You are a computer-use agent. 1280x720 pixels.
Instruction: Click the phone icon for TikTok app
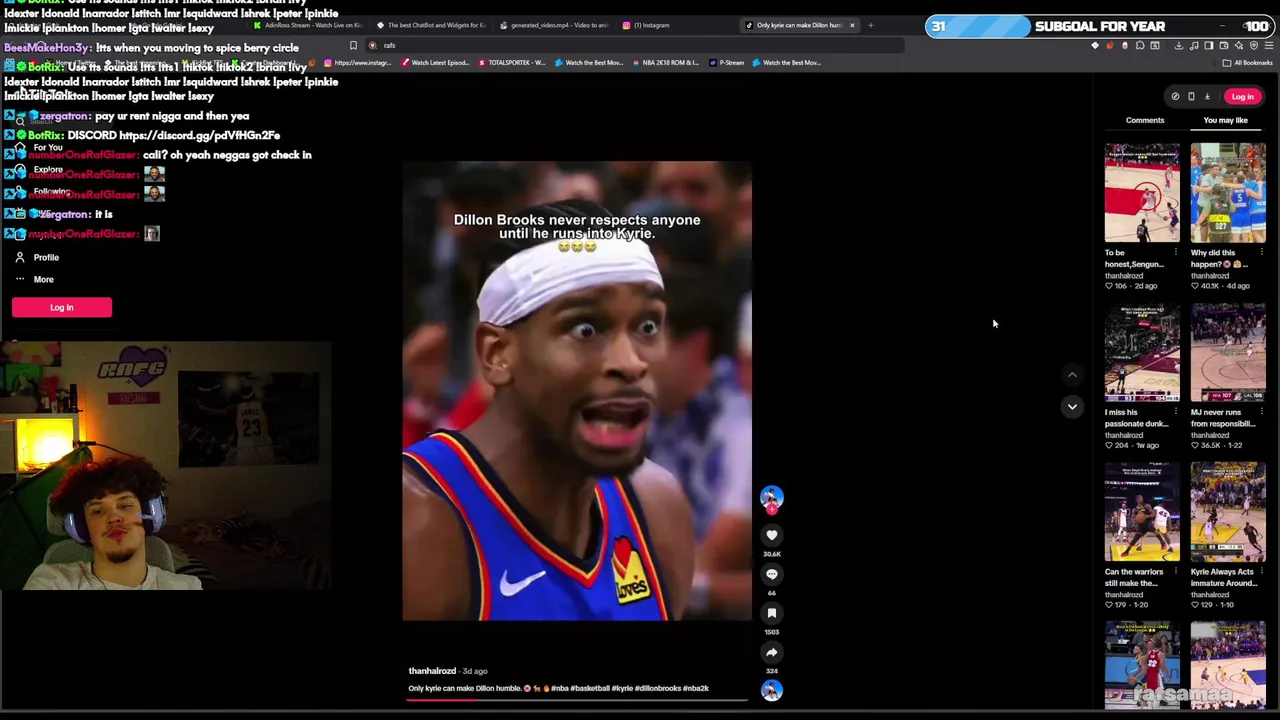click(x=1191, y=97)
